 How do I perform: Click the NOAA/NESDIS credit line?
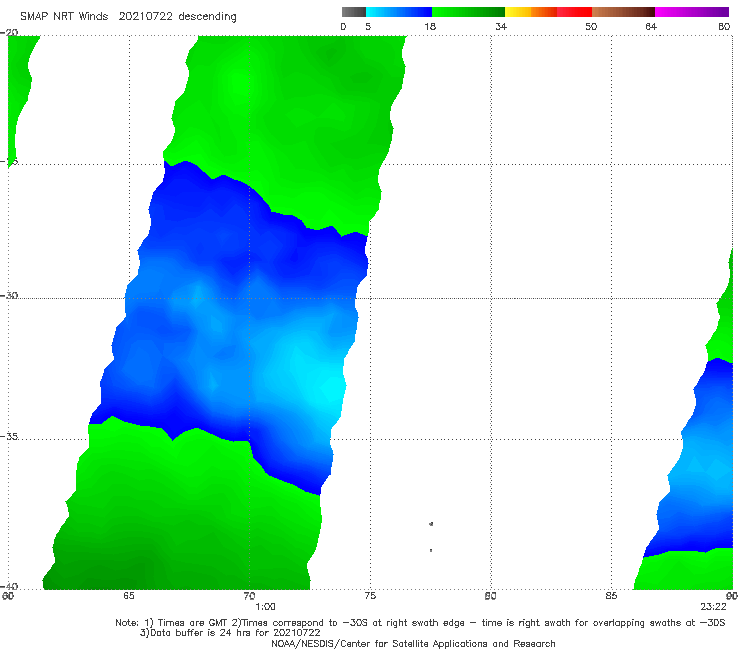click(x=413, y=643)
